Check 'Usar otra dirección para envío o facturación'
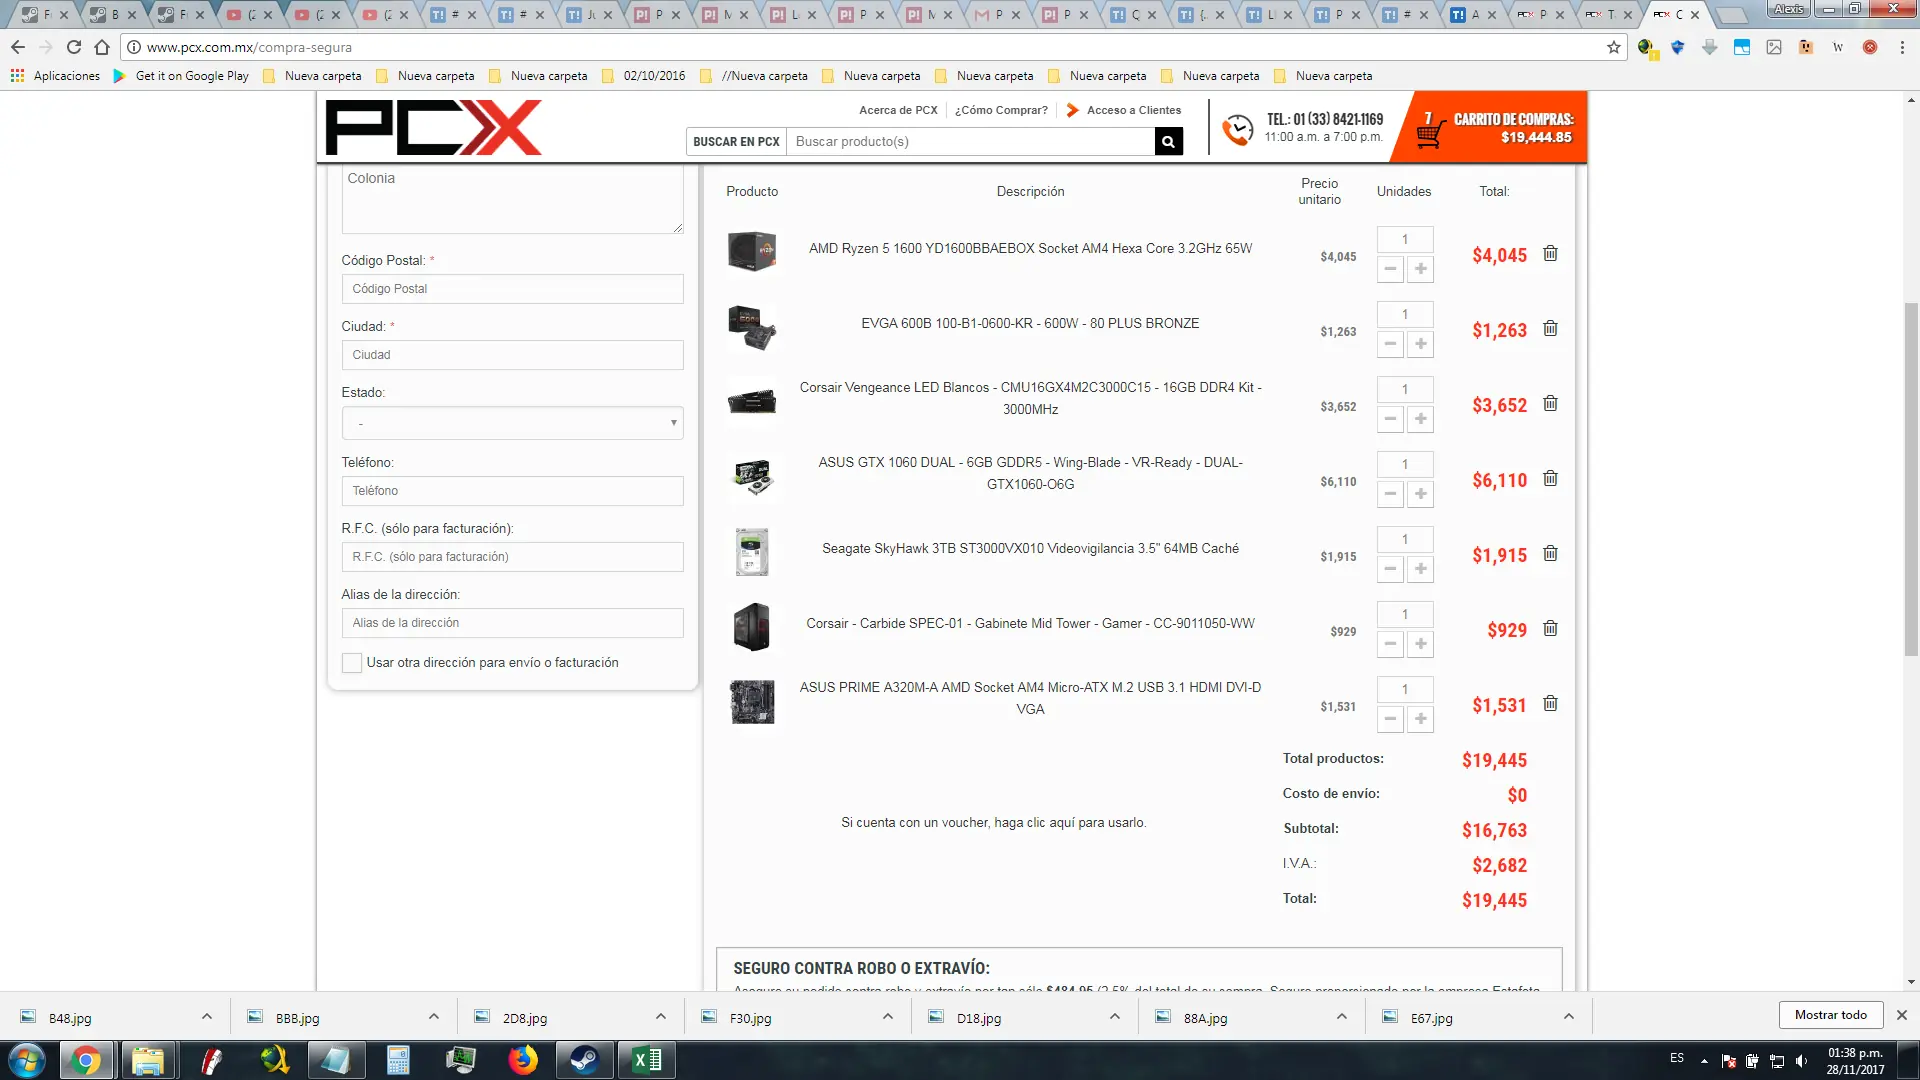The image size is (1920, 1080). pos(352,663)
